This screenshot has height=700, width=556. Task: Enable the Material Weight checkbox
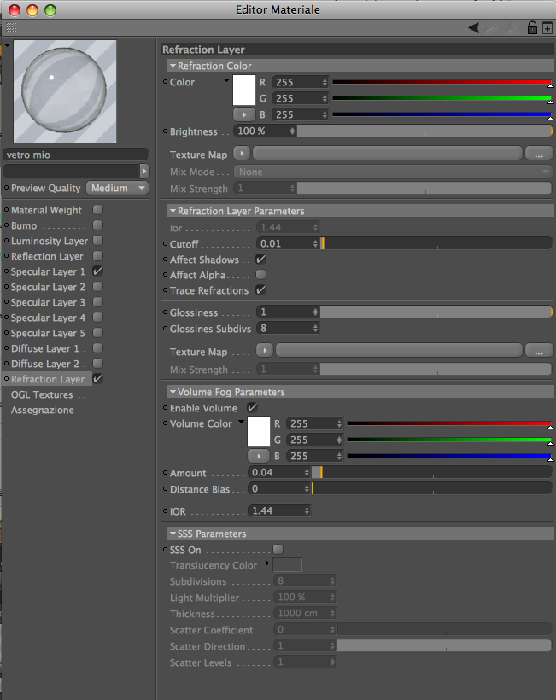[x=97, y=209]
